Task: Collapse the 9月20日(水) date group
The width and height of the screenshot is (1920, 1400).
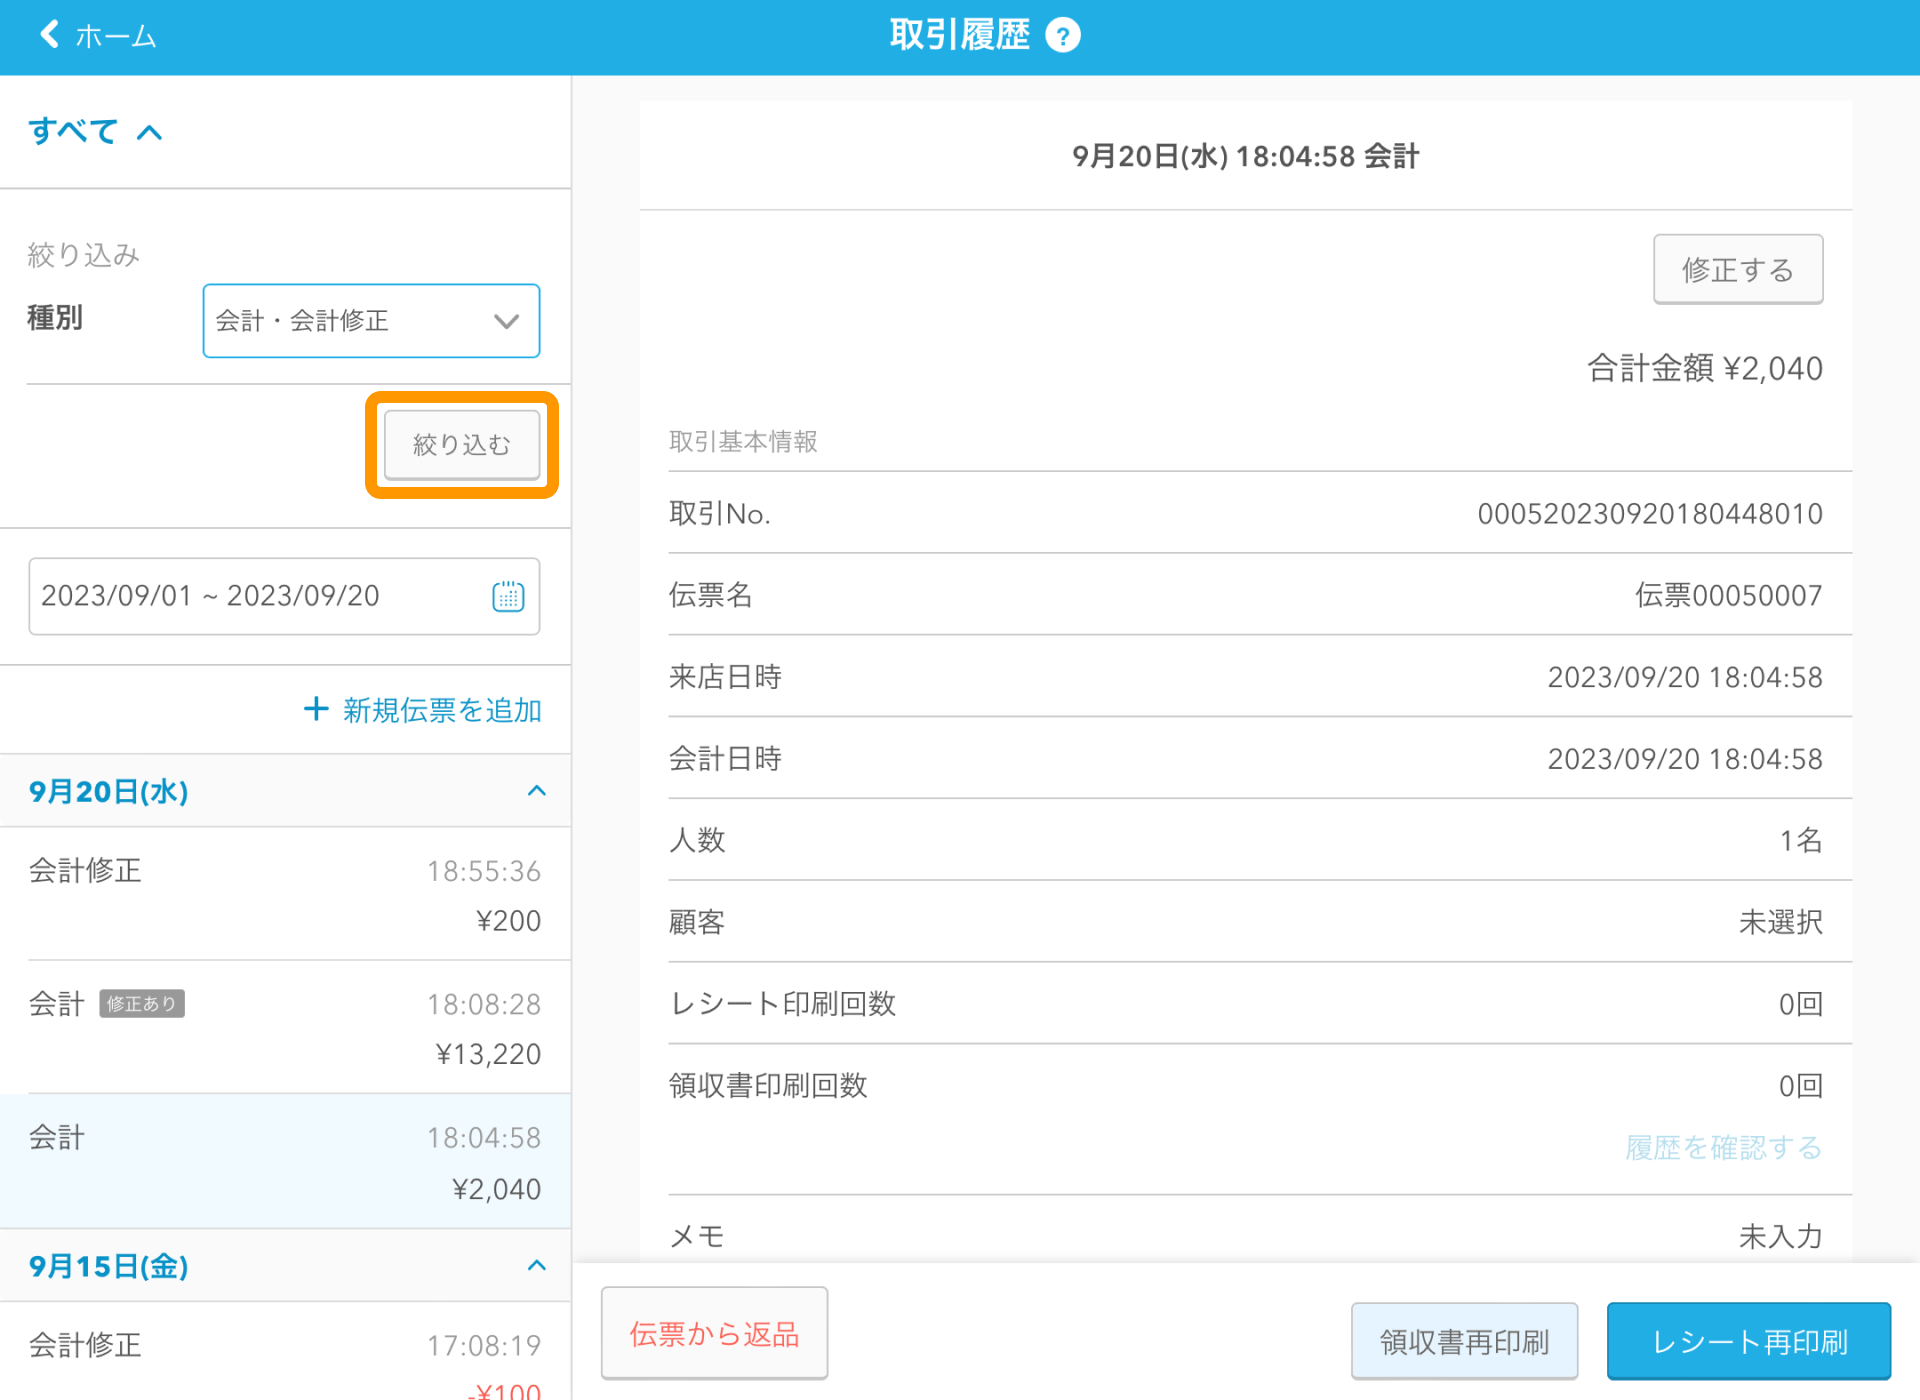Action: (537, 791)
